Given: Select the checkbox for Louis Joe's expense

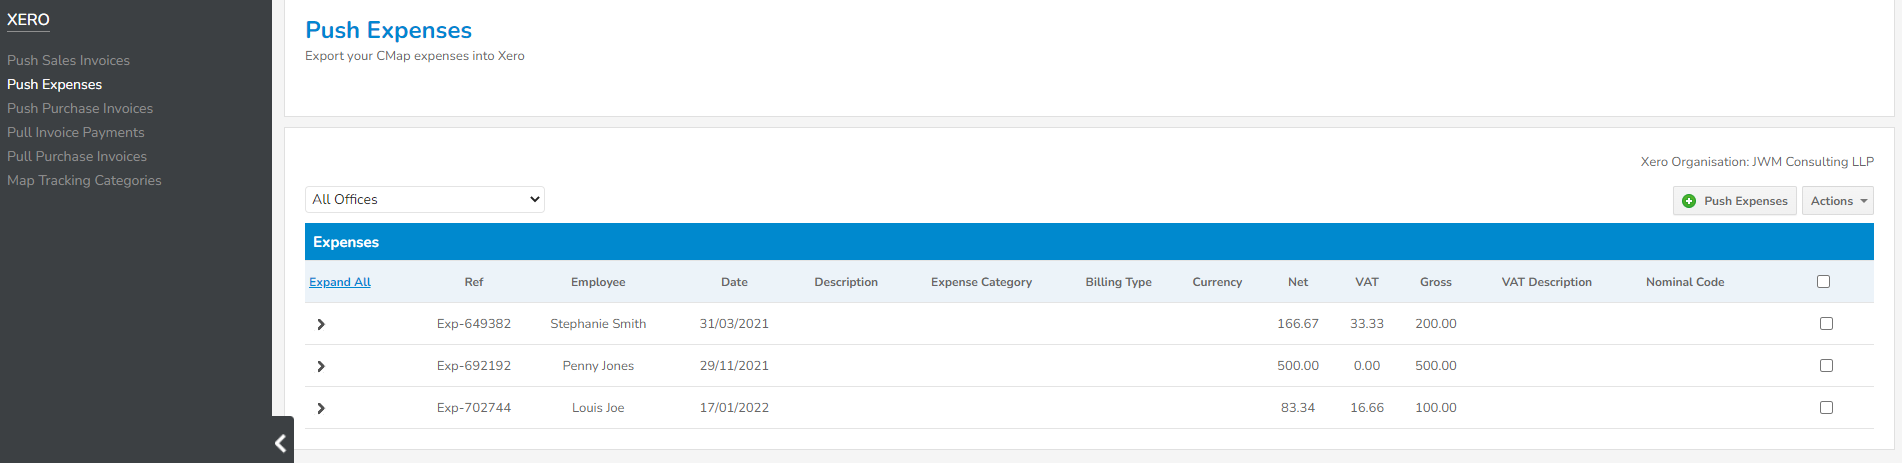Looking at the screenshot, I should [1826, 408].
